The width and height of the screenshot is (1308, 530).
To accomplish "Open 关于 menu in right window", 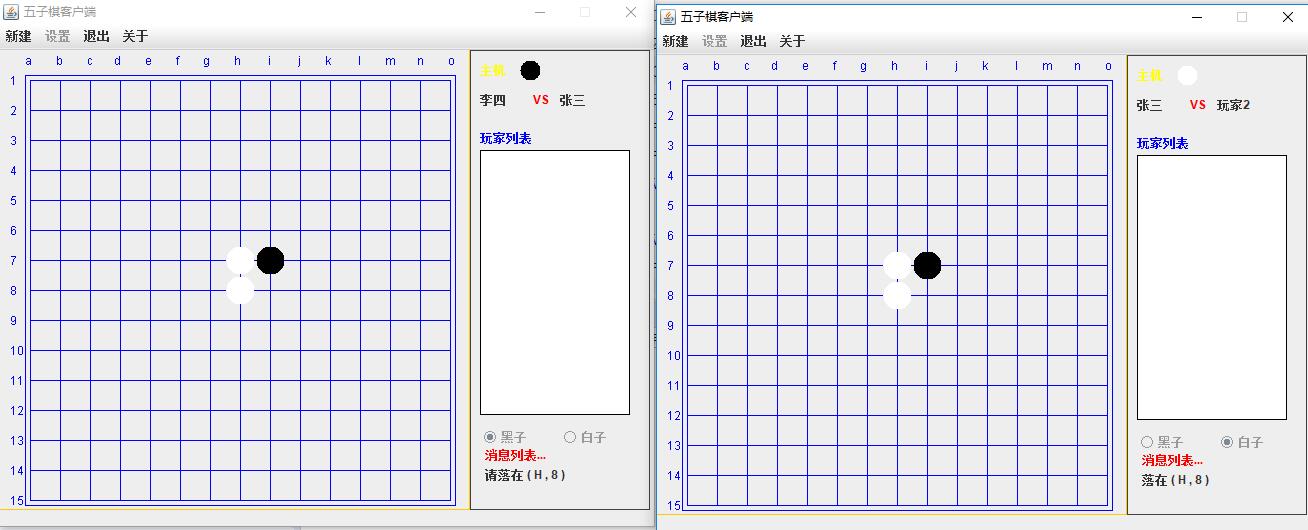I will [792, 41].
